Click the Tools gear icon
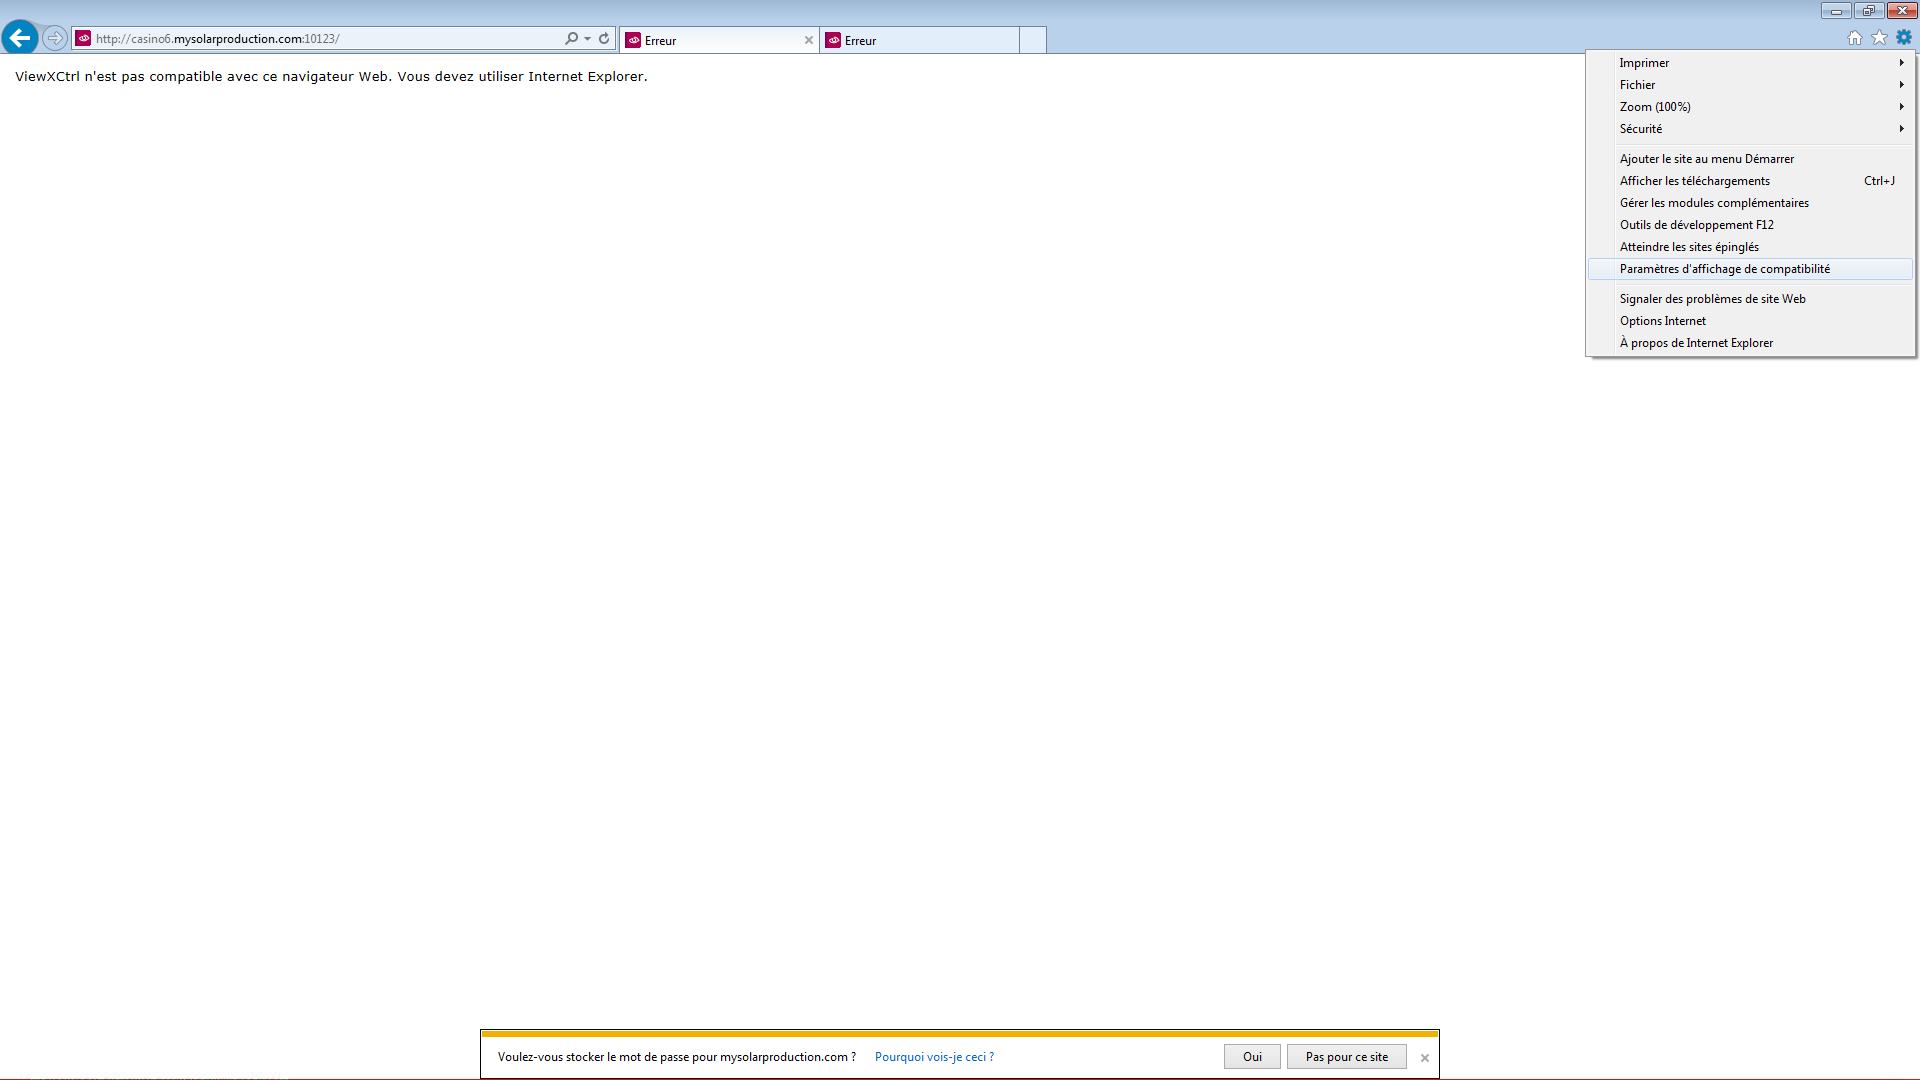 click(x=1904, y=37)
